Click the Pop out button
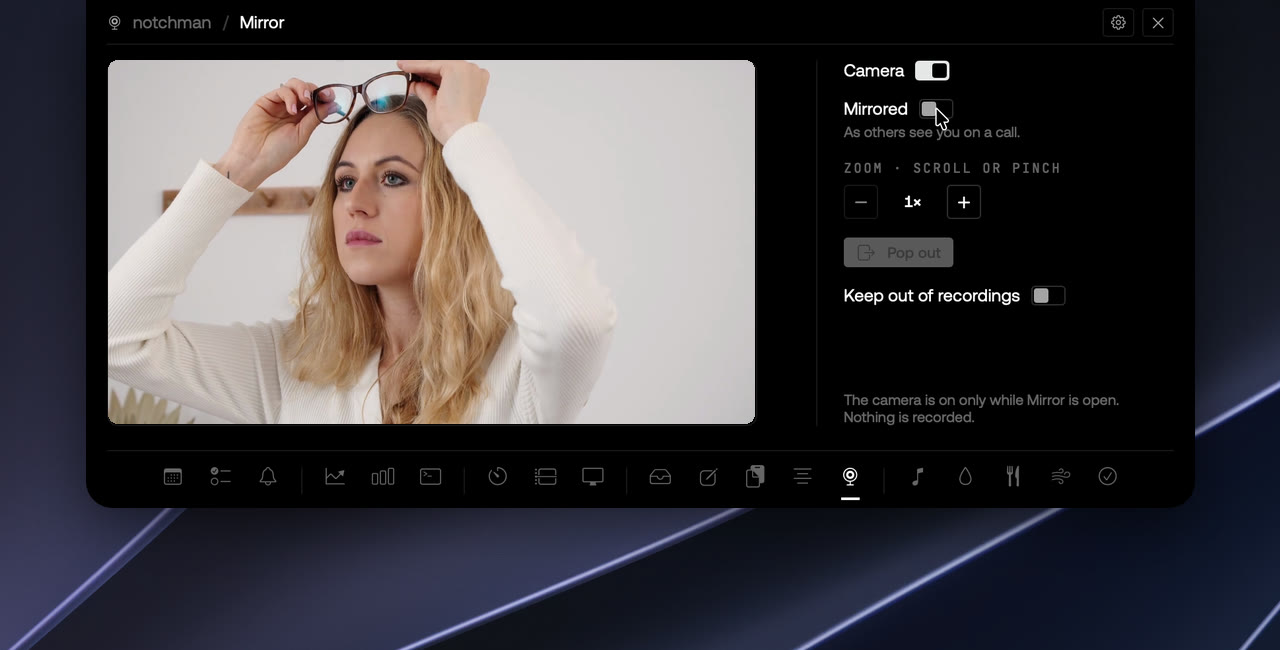The width and height of the screenshot is (1280, 650). 898,253
